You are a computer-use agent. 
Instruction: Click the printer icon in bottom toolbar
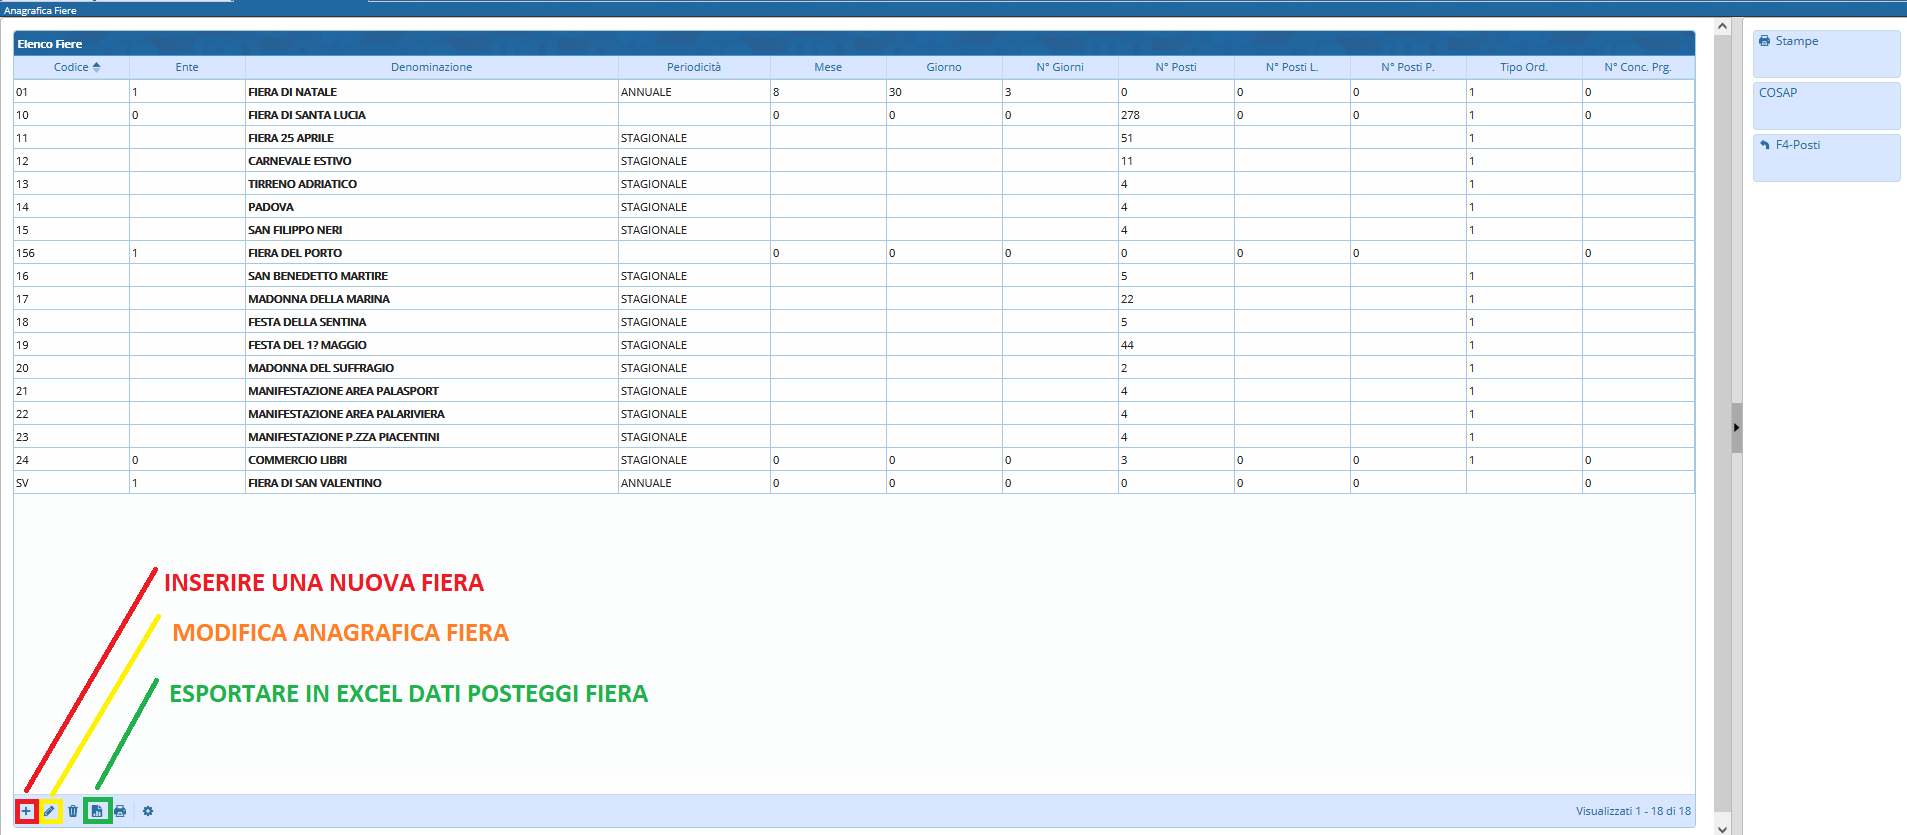[120, 811]
